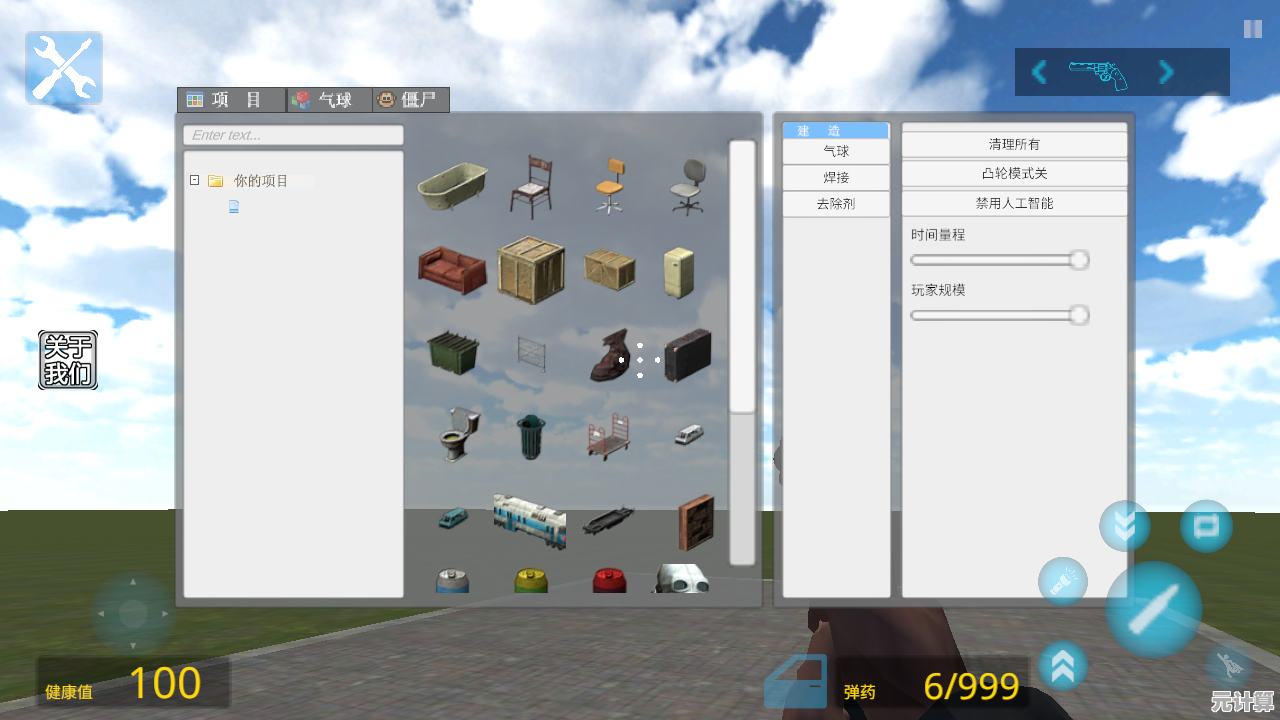The height and width of the screenshot is (720, 1280).
Task: Collapse the 你的项目 folder tree node
Action: click(x=194, y=181)
